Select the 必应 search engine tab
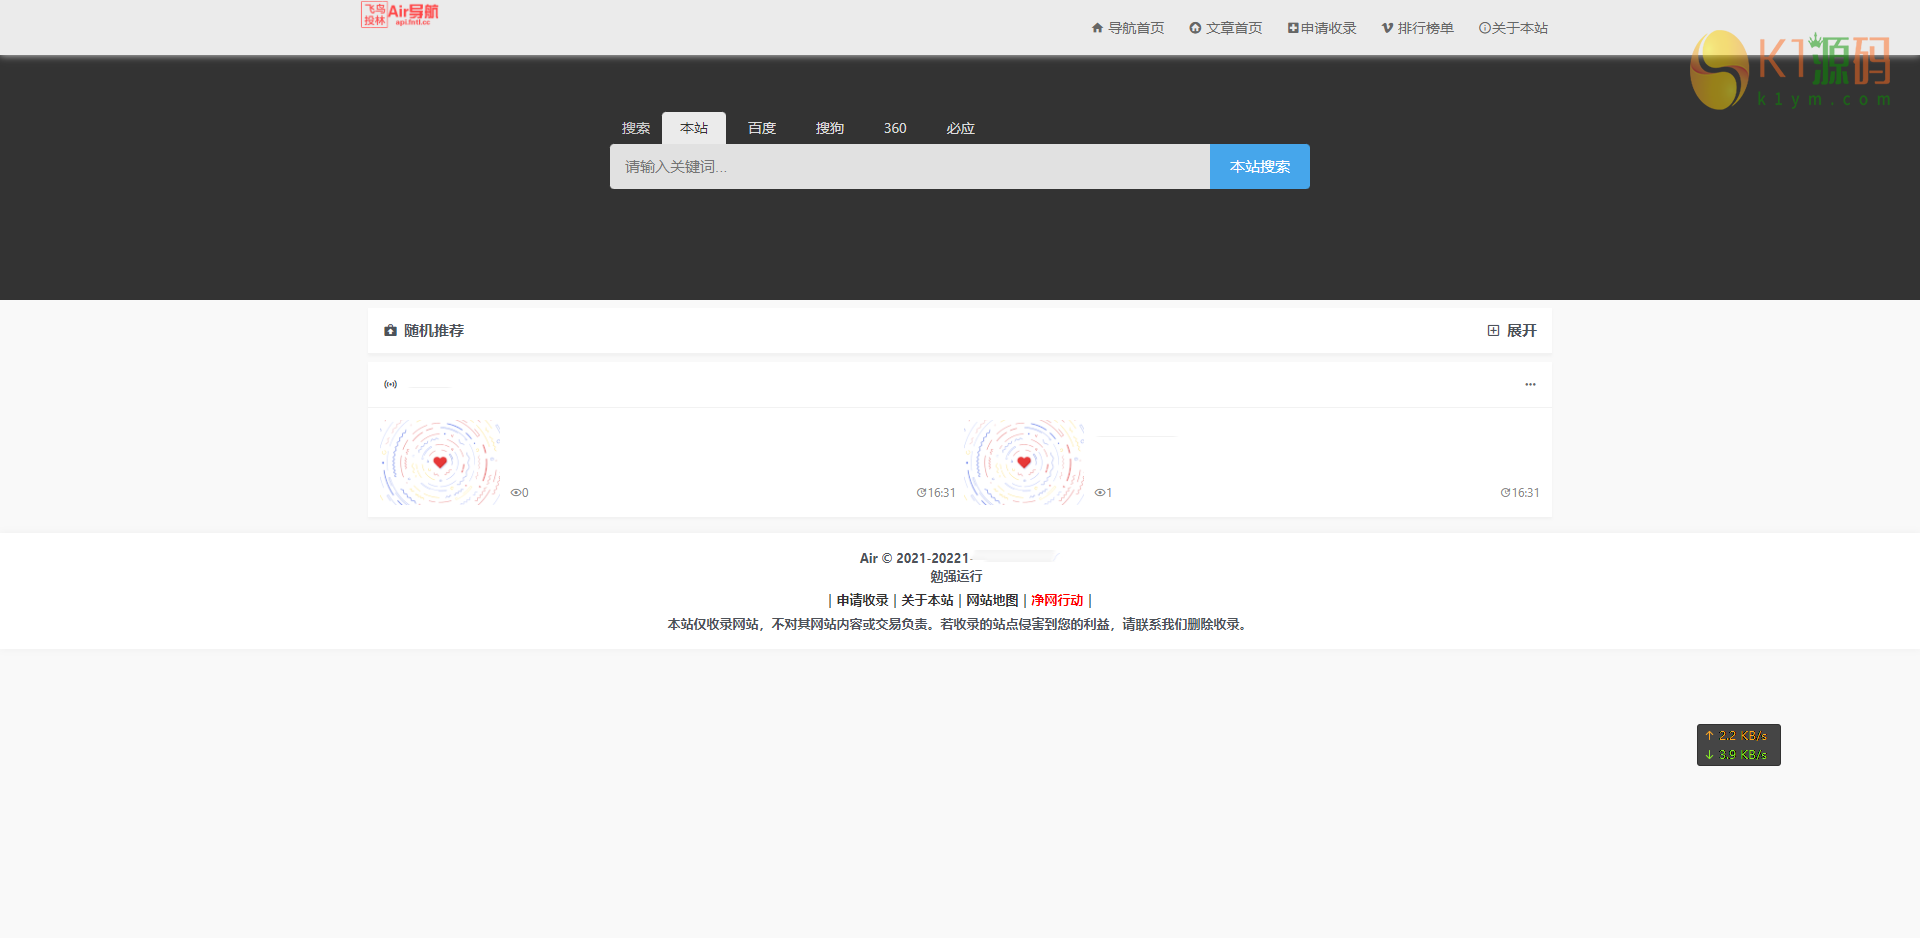The width and height of the screenshot is (1920, 938). pyautogui.click(x=959, y=128)
